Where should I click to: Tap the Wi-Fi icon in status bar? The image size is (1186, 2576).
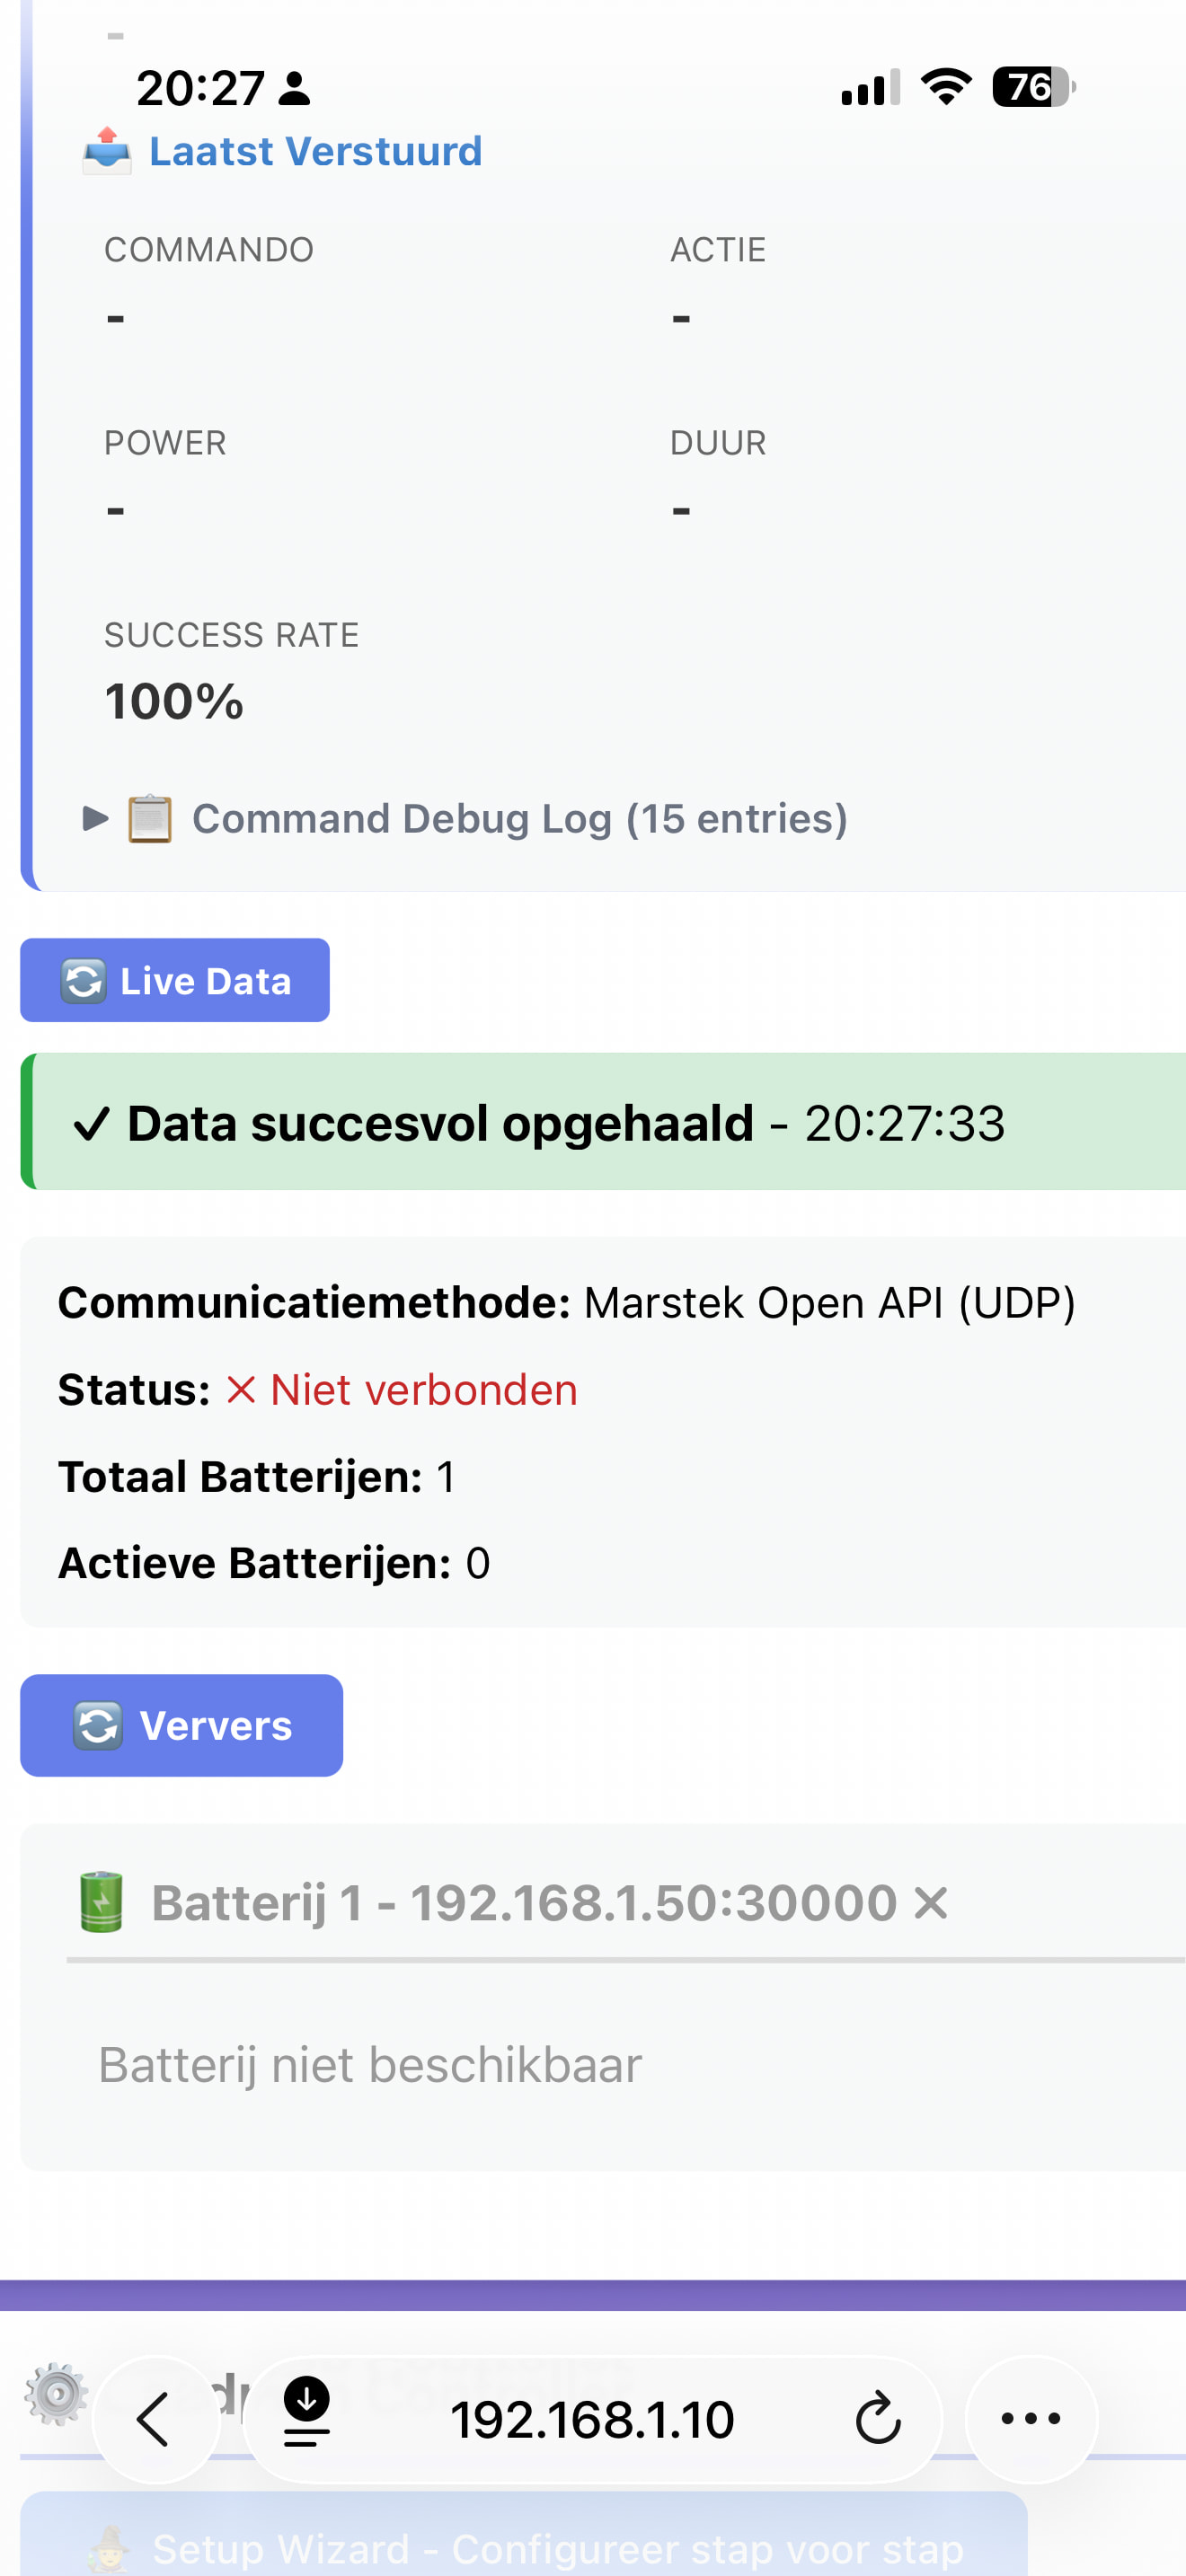(946, 87)
